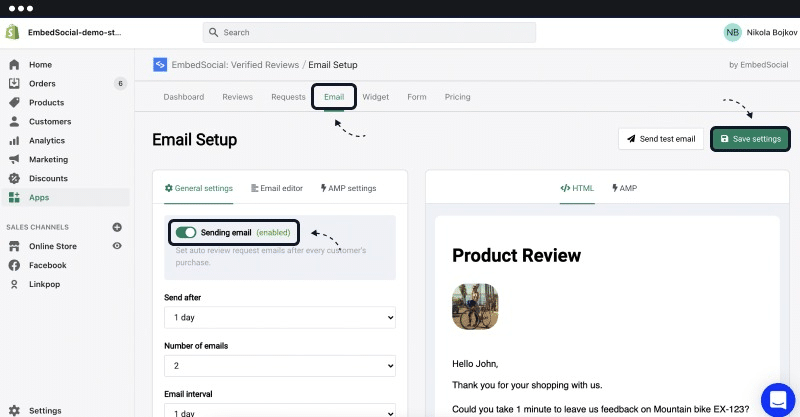Viewport: 800px width, 417px height.
Task: Open the chat support bubble
Action: click(x=778, y=400)
